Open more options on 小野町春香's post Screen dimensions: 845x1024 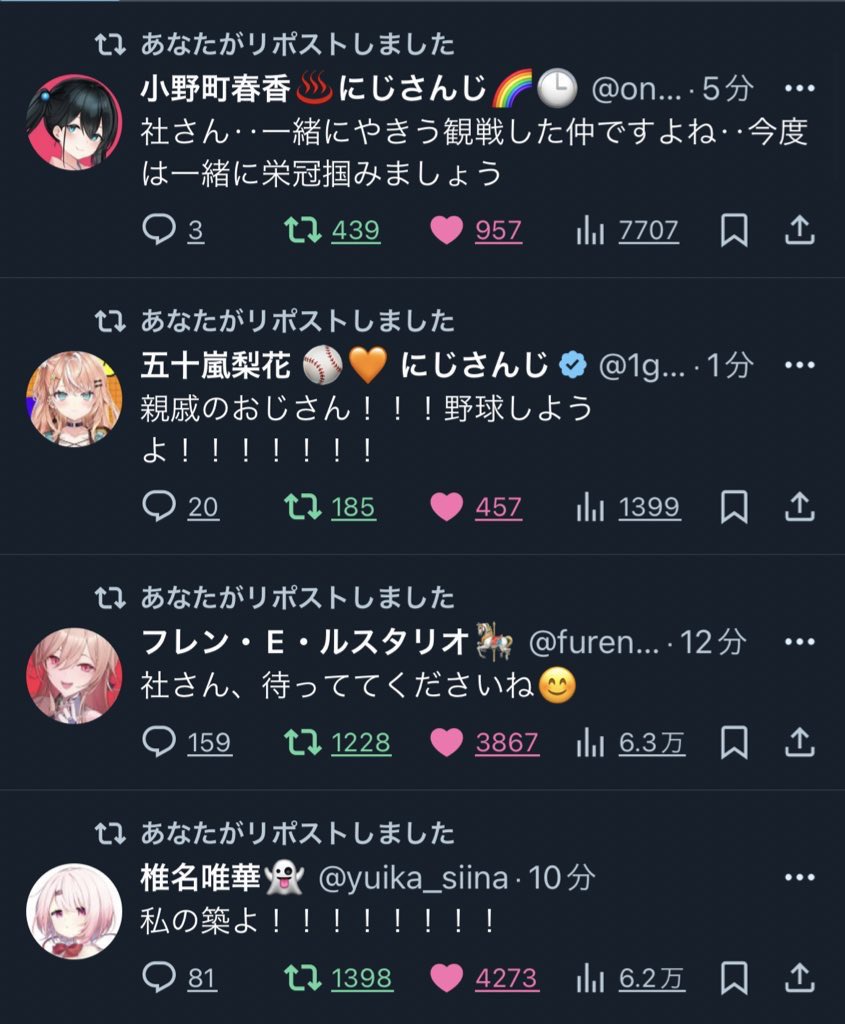point(799,88)
